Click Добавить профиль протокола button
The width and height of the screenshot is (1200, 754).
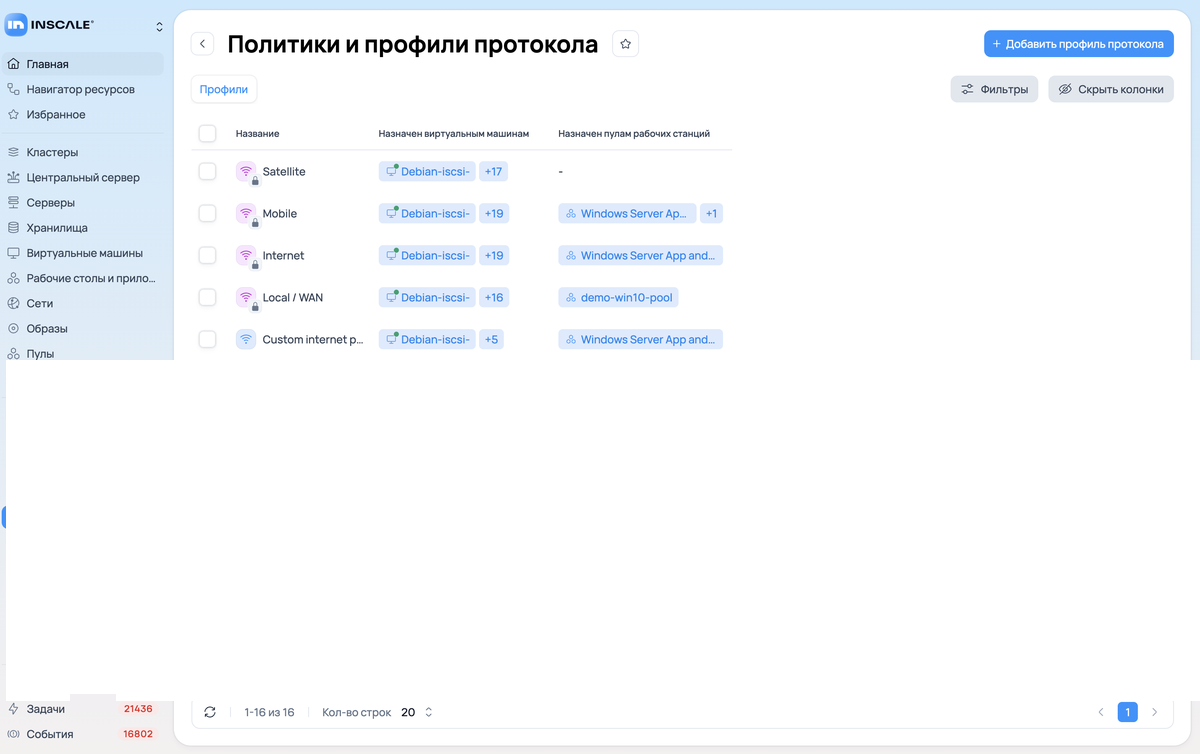pos(1079,44)
